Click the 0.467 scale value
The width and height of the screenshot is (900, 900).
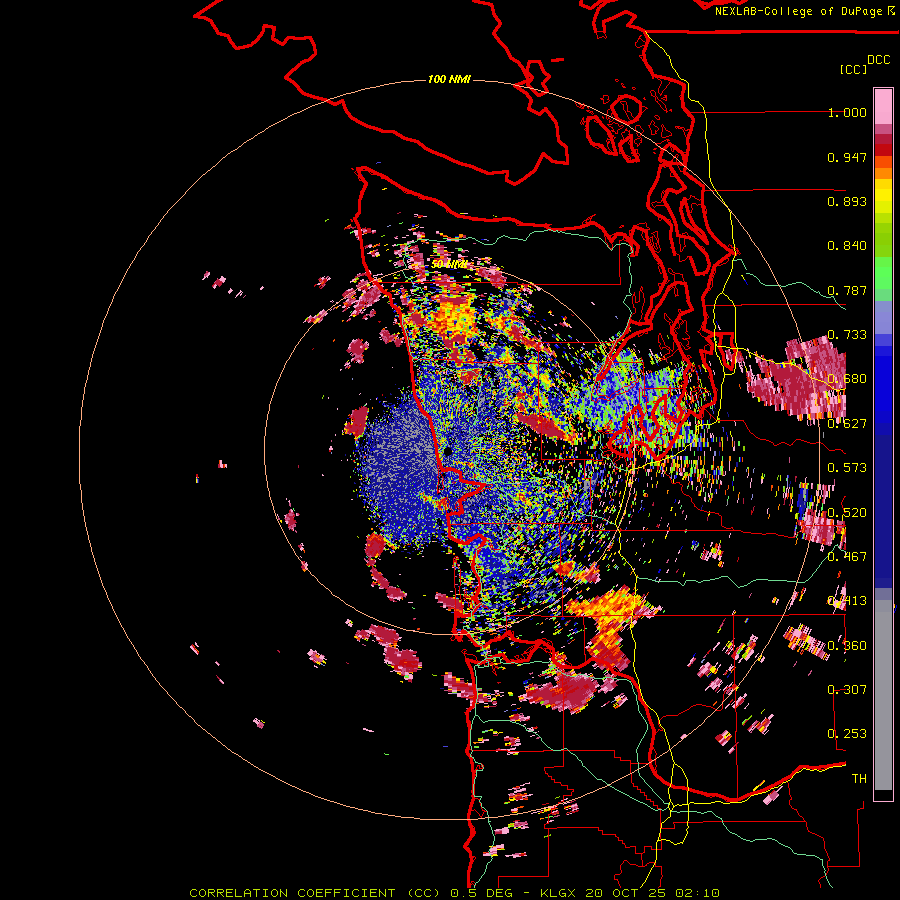[x=847, y=557]
